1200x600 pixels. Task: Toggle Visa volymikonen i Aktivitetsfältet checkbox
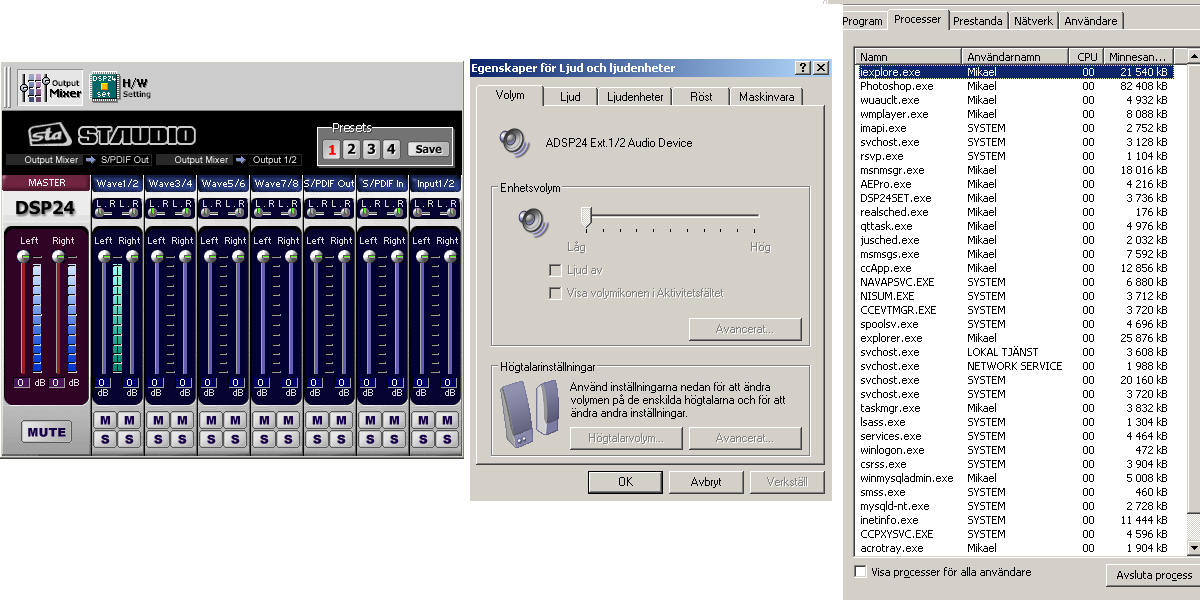point(555,293)
